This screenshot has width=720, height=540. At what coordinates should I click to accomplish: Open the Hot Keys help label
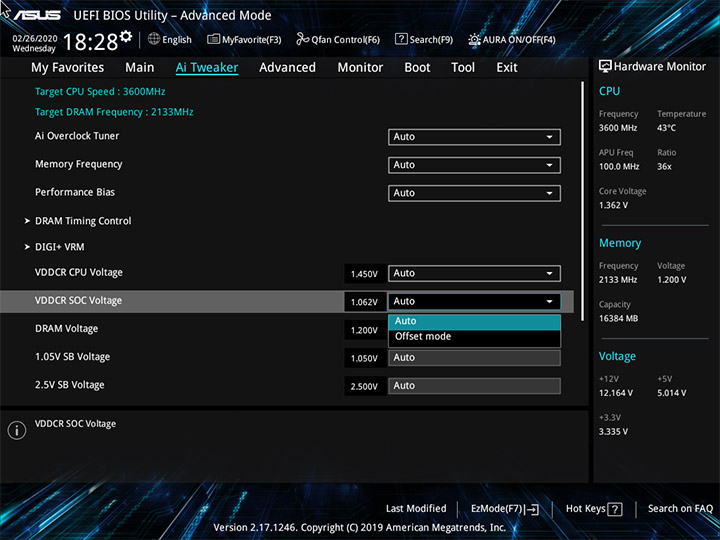(585, 508)
